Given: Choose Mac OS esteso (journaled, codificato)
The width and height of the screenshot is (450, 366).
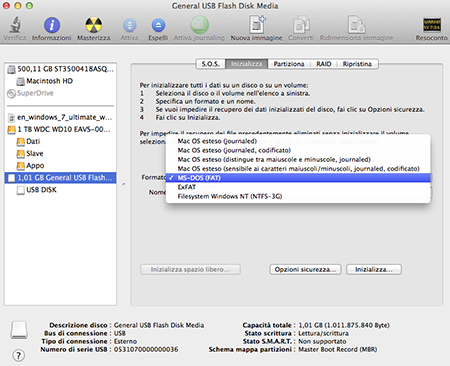Looking at the screenshot, I should pyautogui.click(x=298, y=150).
